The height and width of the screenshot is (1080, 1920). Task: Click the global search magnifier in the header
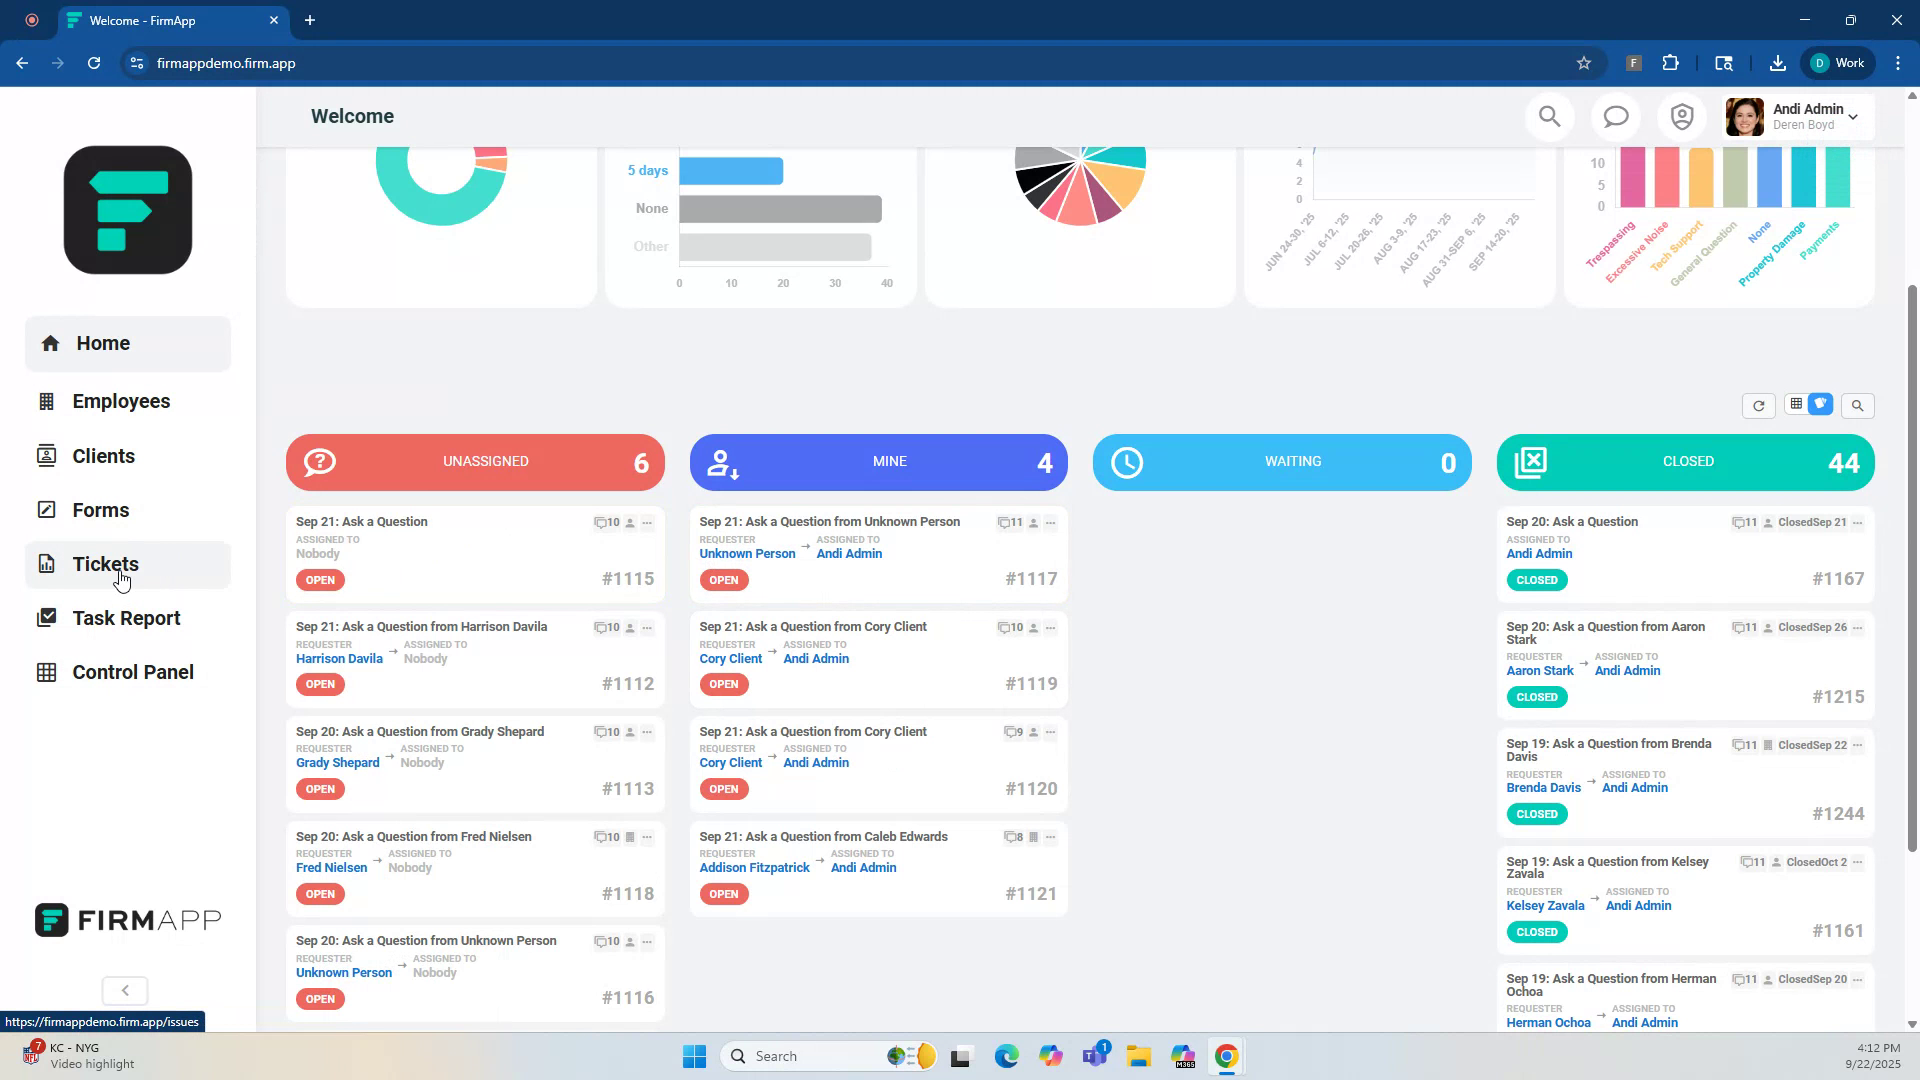pyautogui.click(x=1549, y=116)
